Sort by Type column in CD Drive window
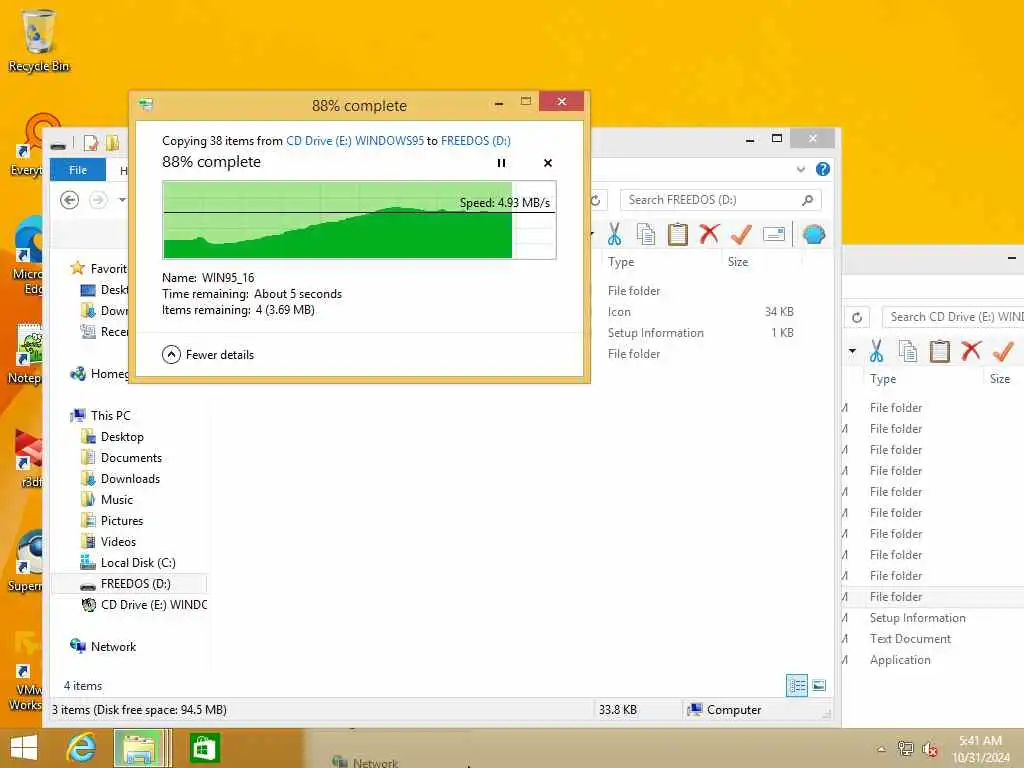This screenshot has height=768, width=1024. coord(883,379)
